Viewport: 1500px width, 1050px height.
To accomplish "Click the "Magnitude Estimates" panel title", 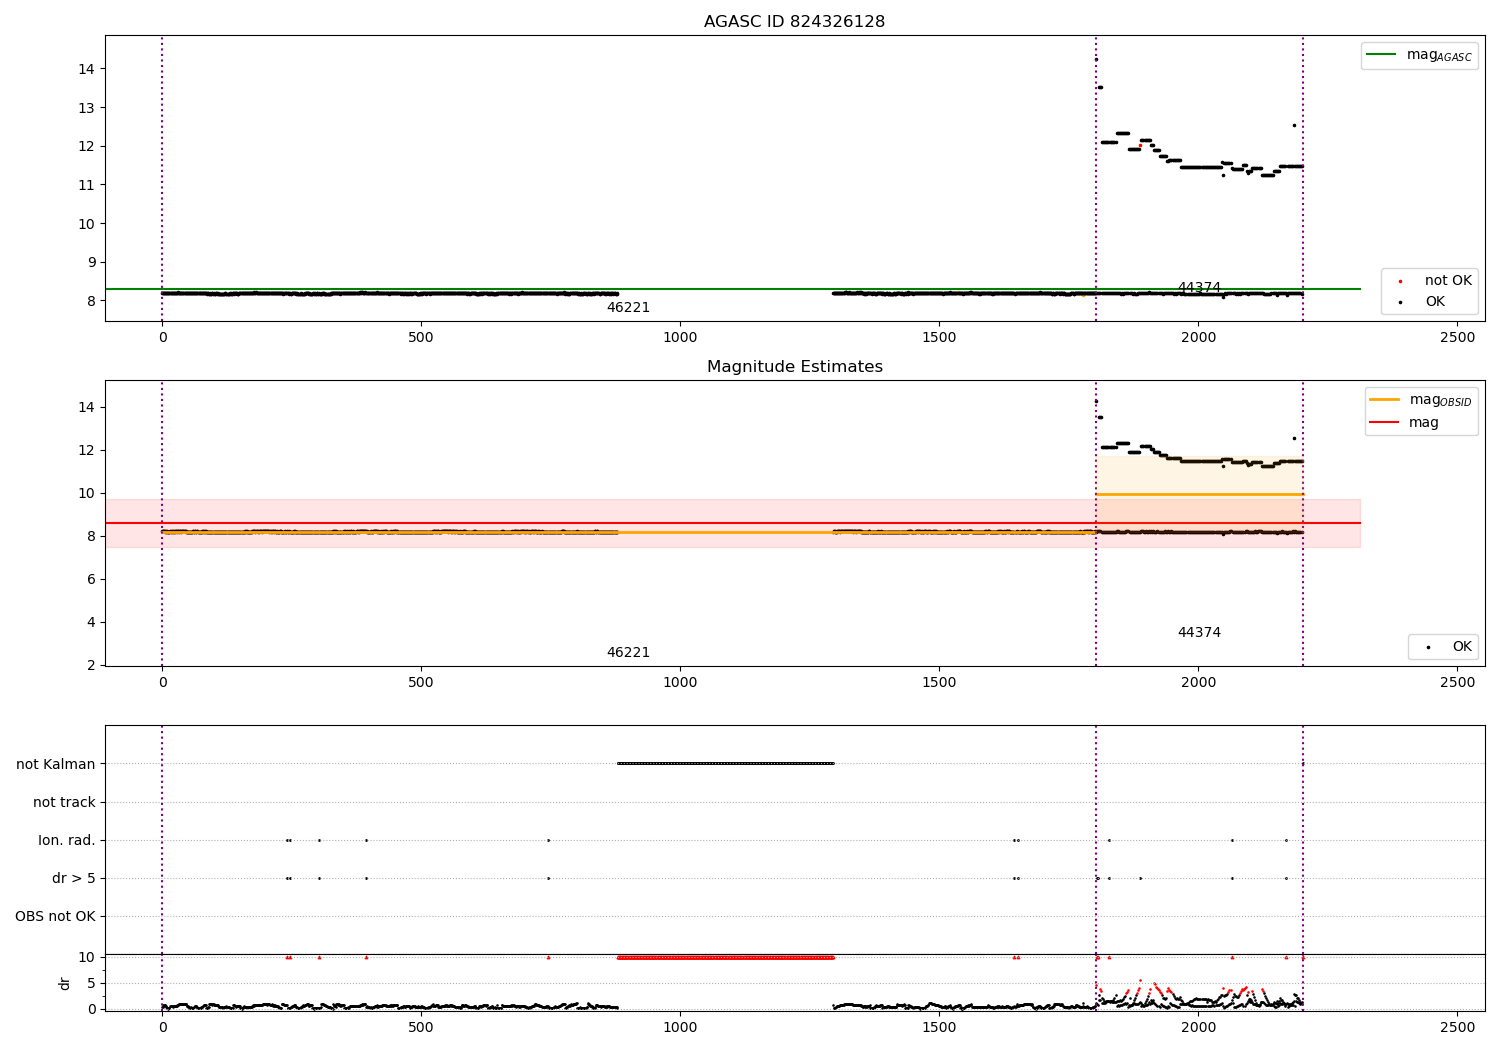I will (x=794, y=367).
